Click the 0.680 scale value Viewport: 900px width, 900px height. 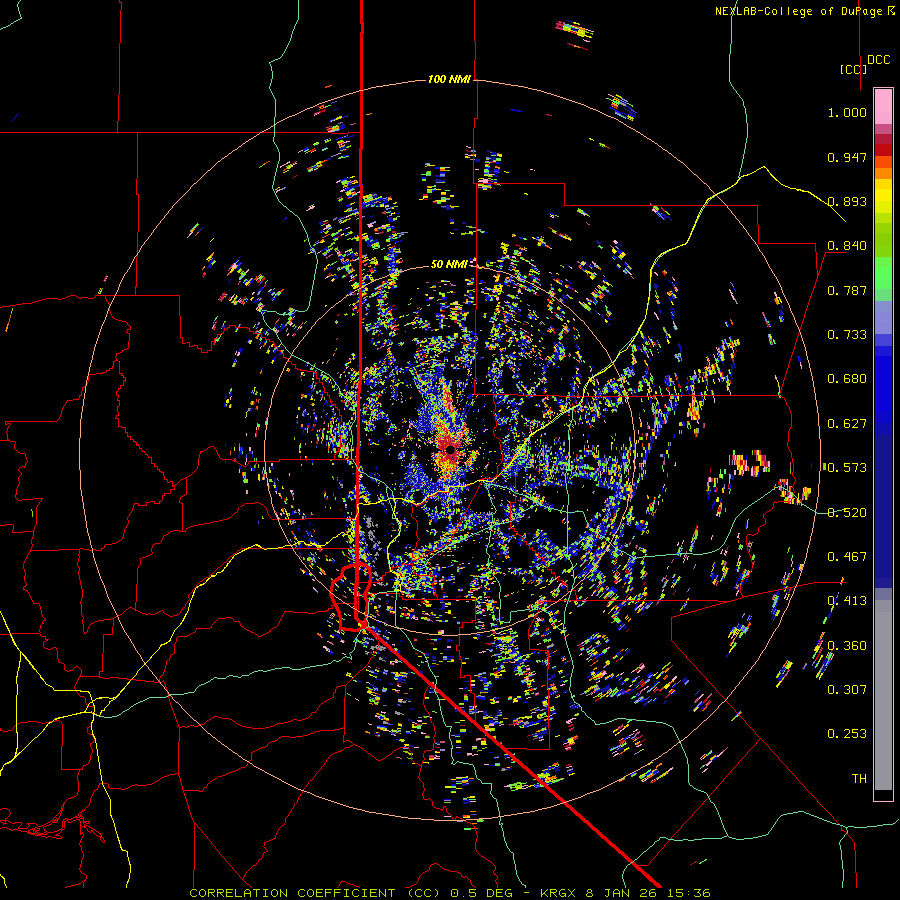pyautogui.click(x=847, y=378)
